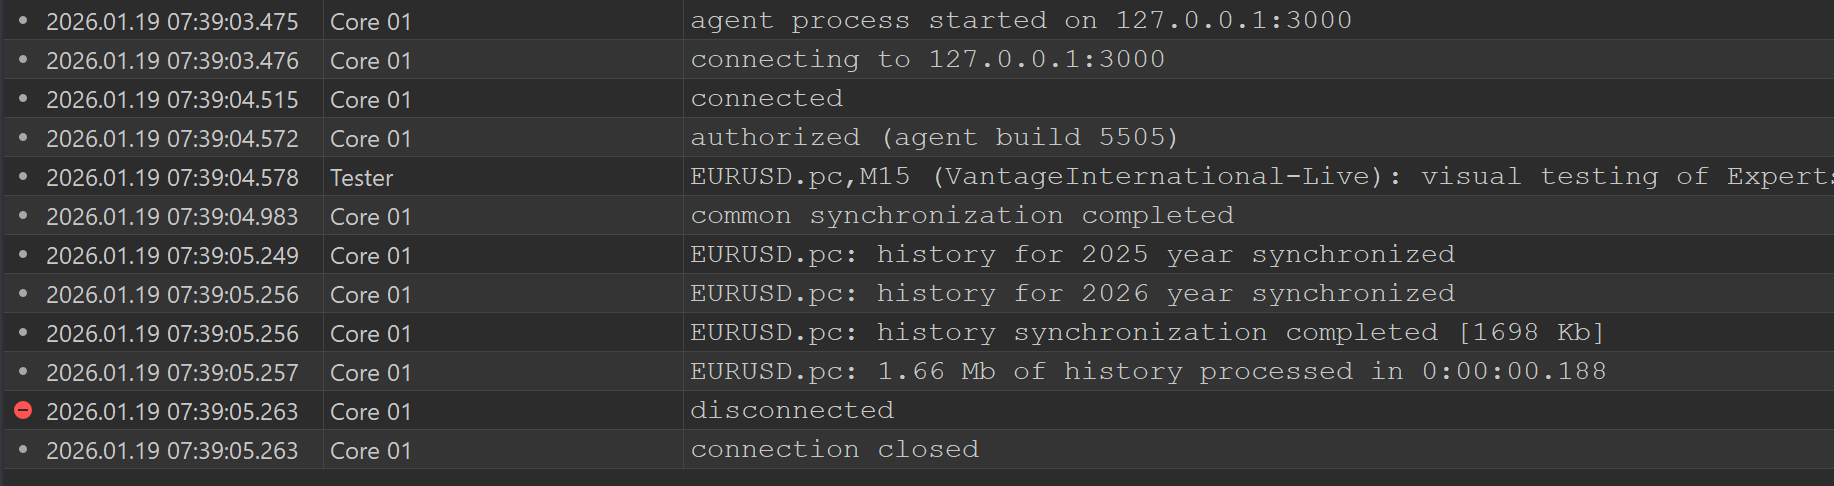Image resolution: width=1834 pixels, height=486 pixels.
Task: Click the timestamp 2026.01.19 07:39:04.515
Action: pyautogui.click(x=172, y=100)
